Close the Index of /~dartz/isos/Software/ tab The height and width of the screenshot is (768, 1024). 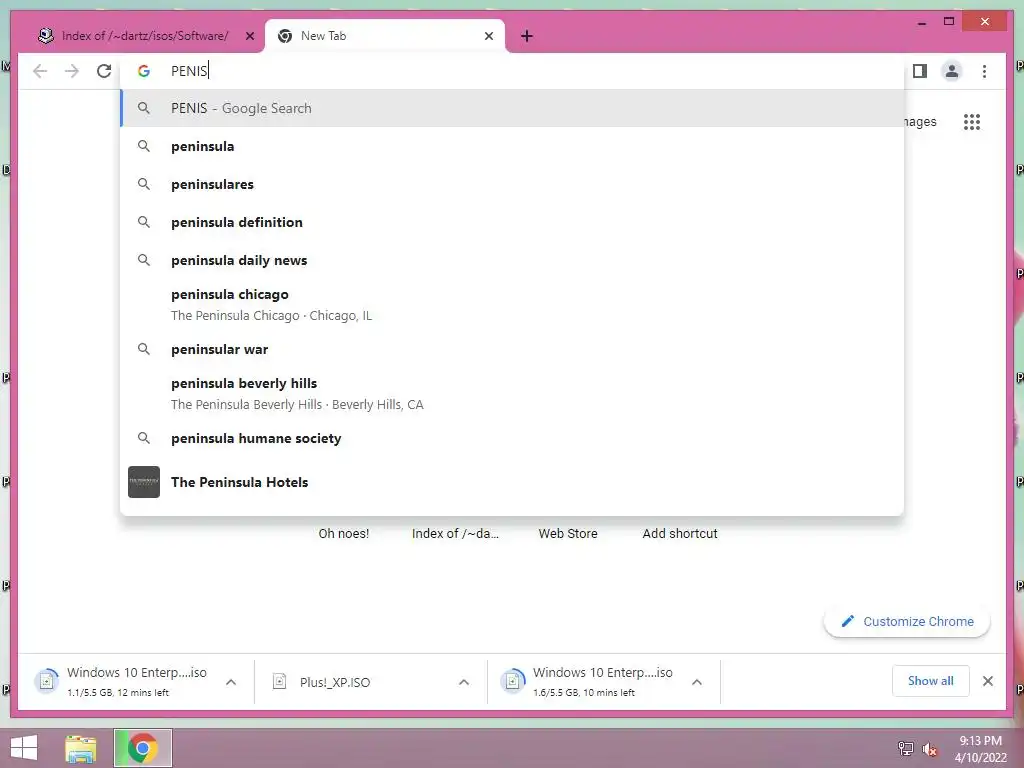[249, 36]
